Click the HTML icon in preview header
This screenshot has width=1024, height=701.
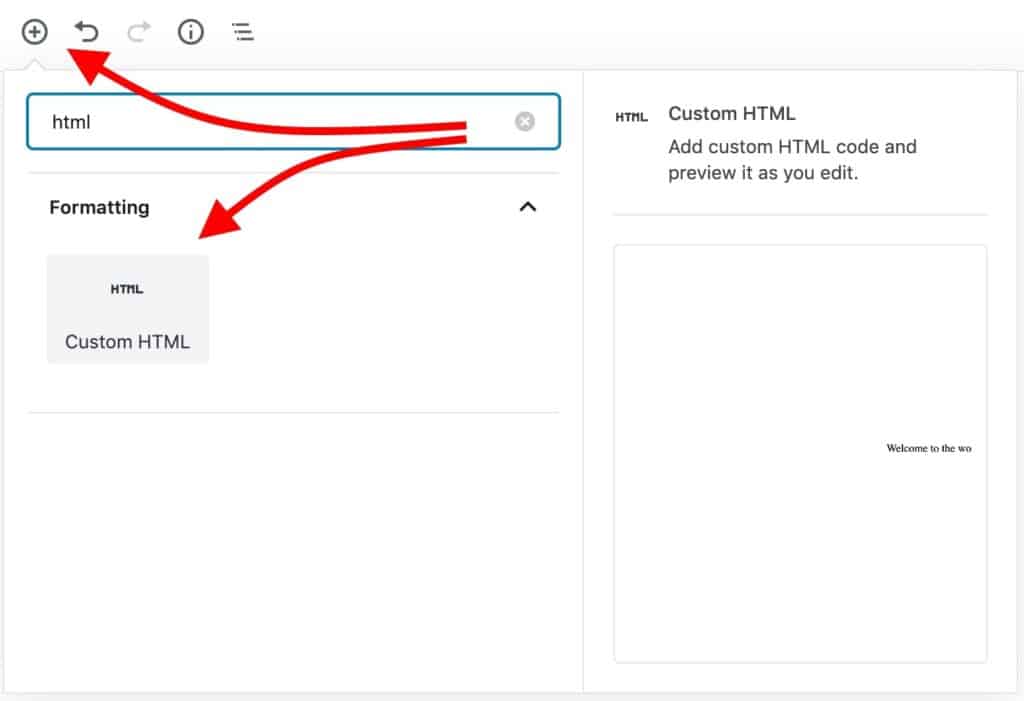click(632, 117)
